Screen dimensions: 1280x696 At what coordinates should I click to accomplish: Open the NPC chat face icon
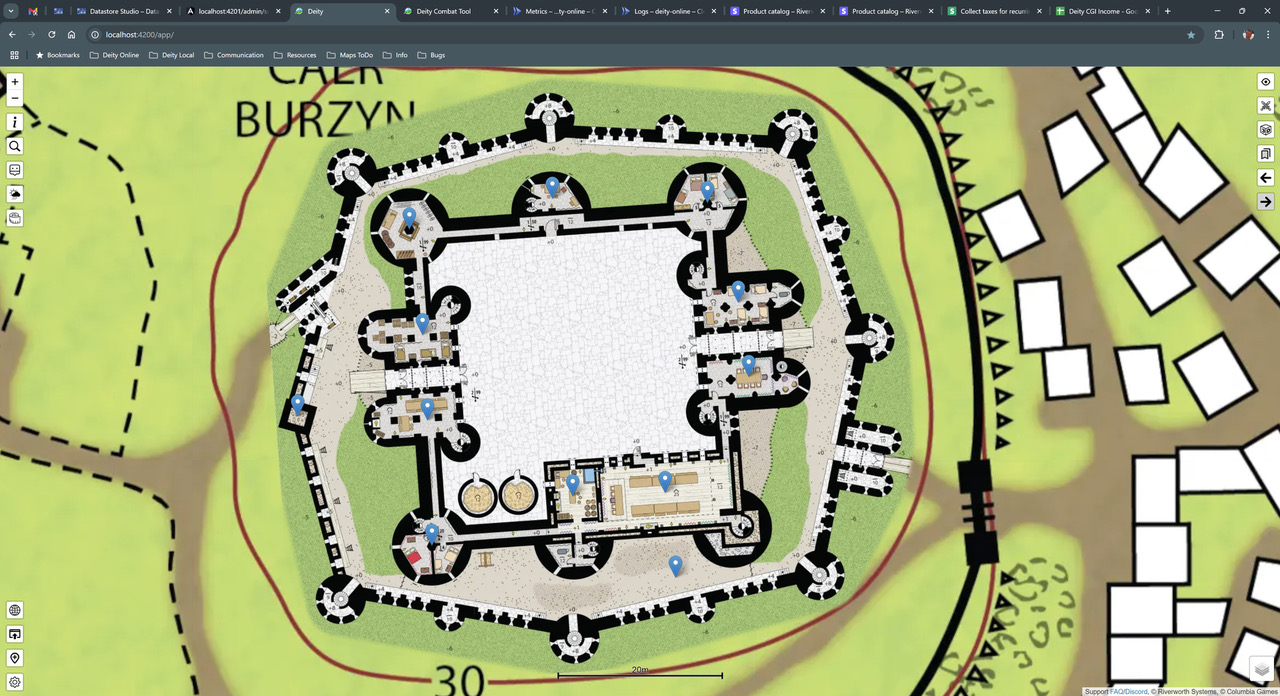point(15,170)
